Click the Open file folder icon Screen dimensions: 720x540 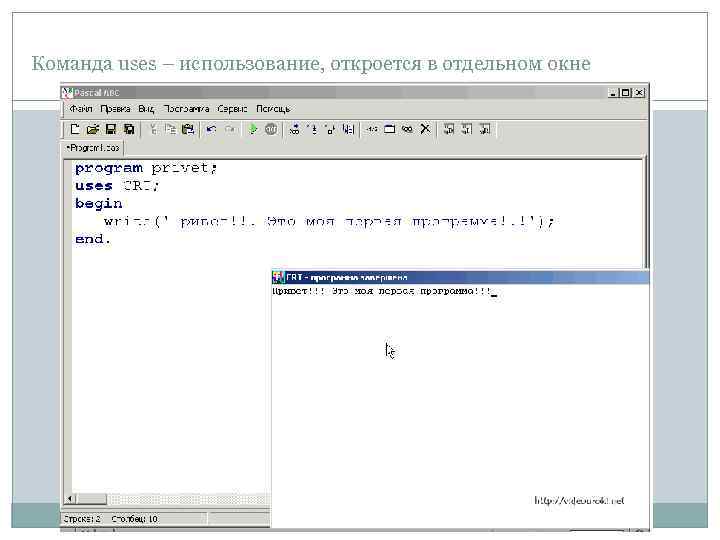93,129
